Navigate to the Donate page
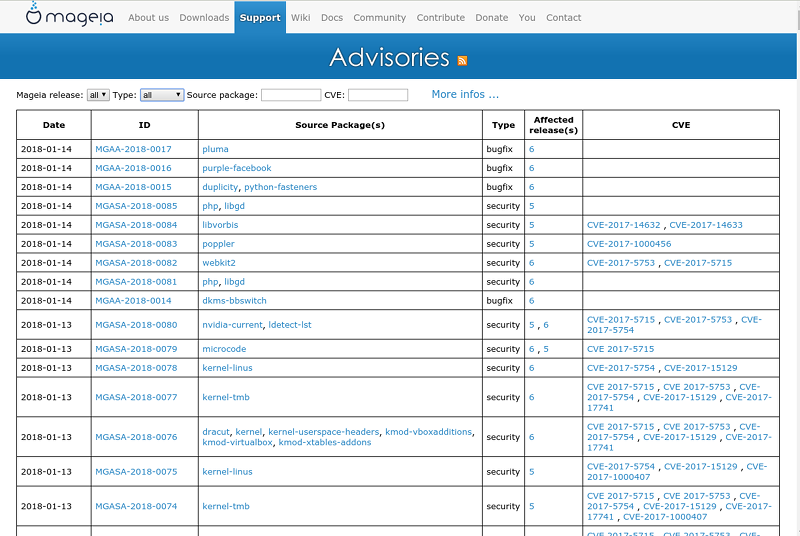This screenshot has width=800, height=536. (491, 17)
